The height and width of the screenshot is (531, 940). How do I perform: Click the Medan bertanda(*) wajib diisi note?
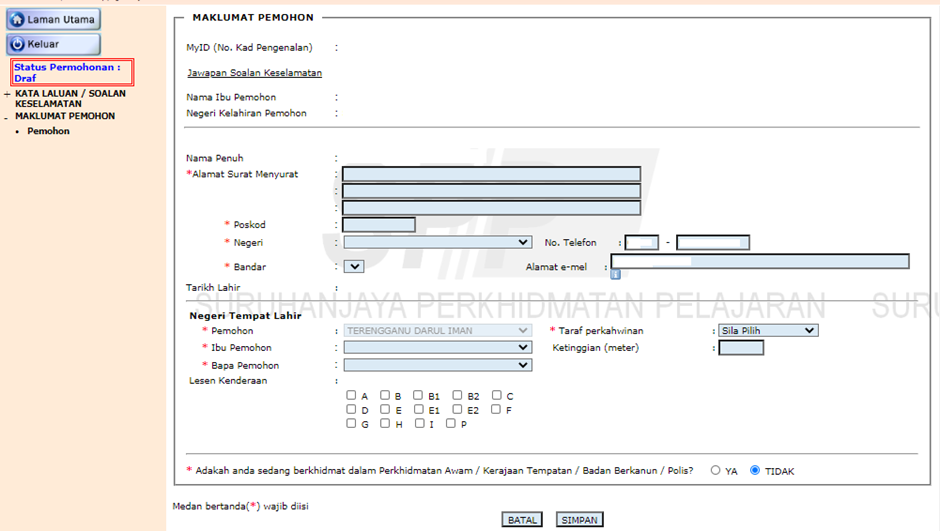[x=240, y=506]
